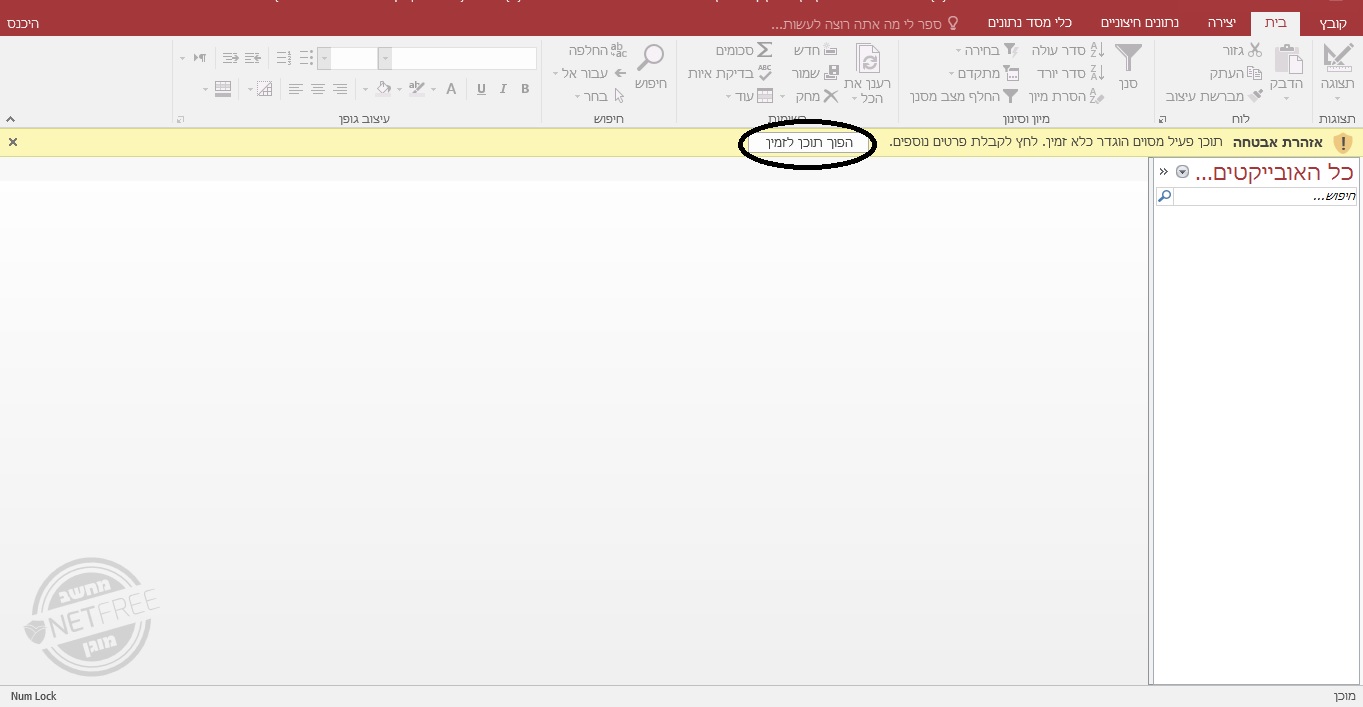Decrease indent level

point(230,58)
